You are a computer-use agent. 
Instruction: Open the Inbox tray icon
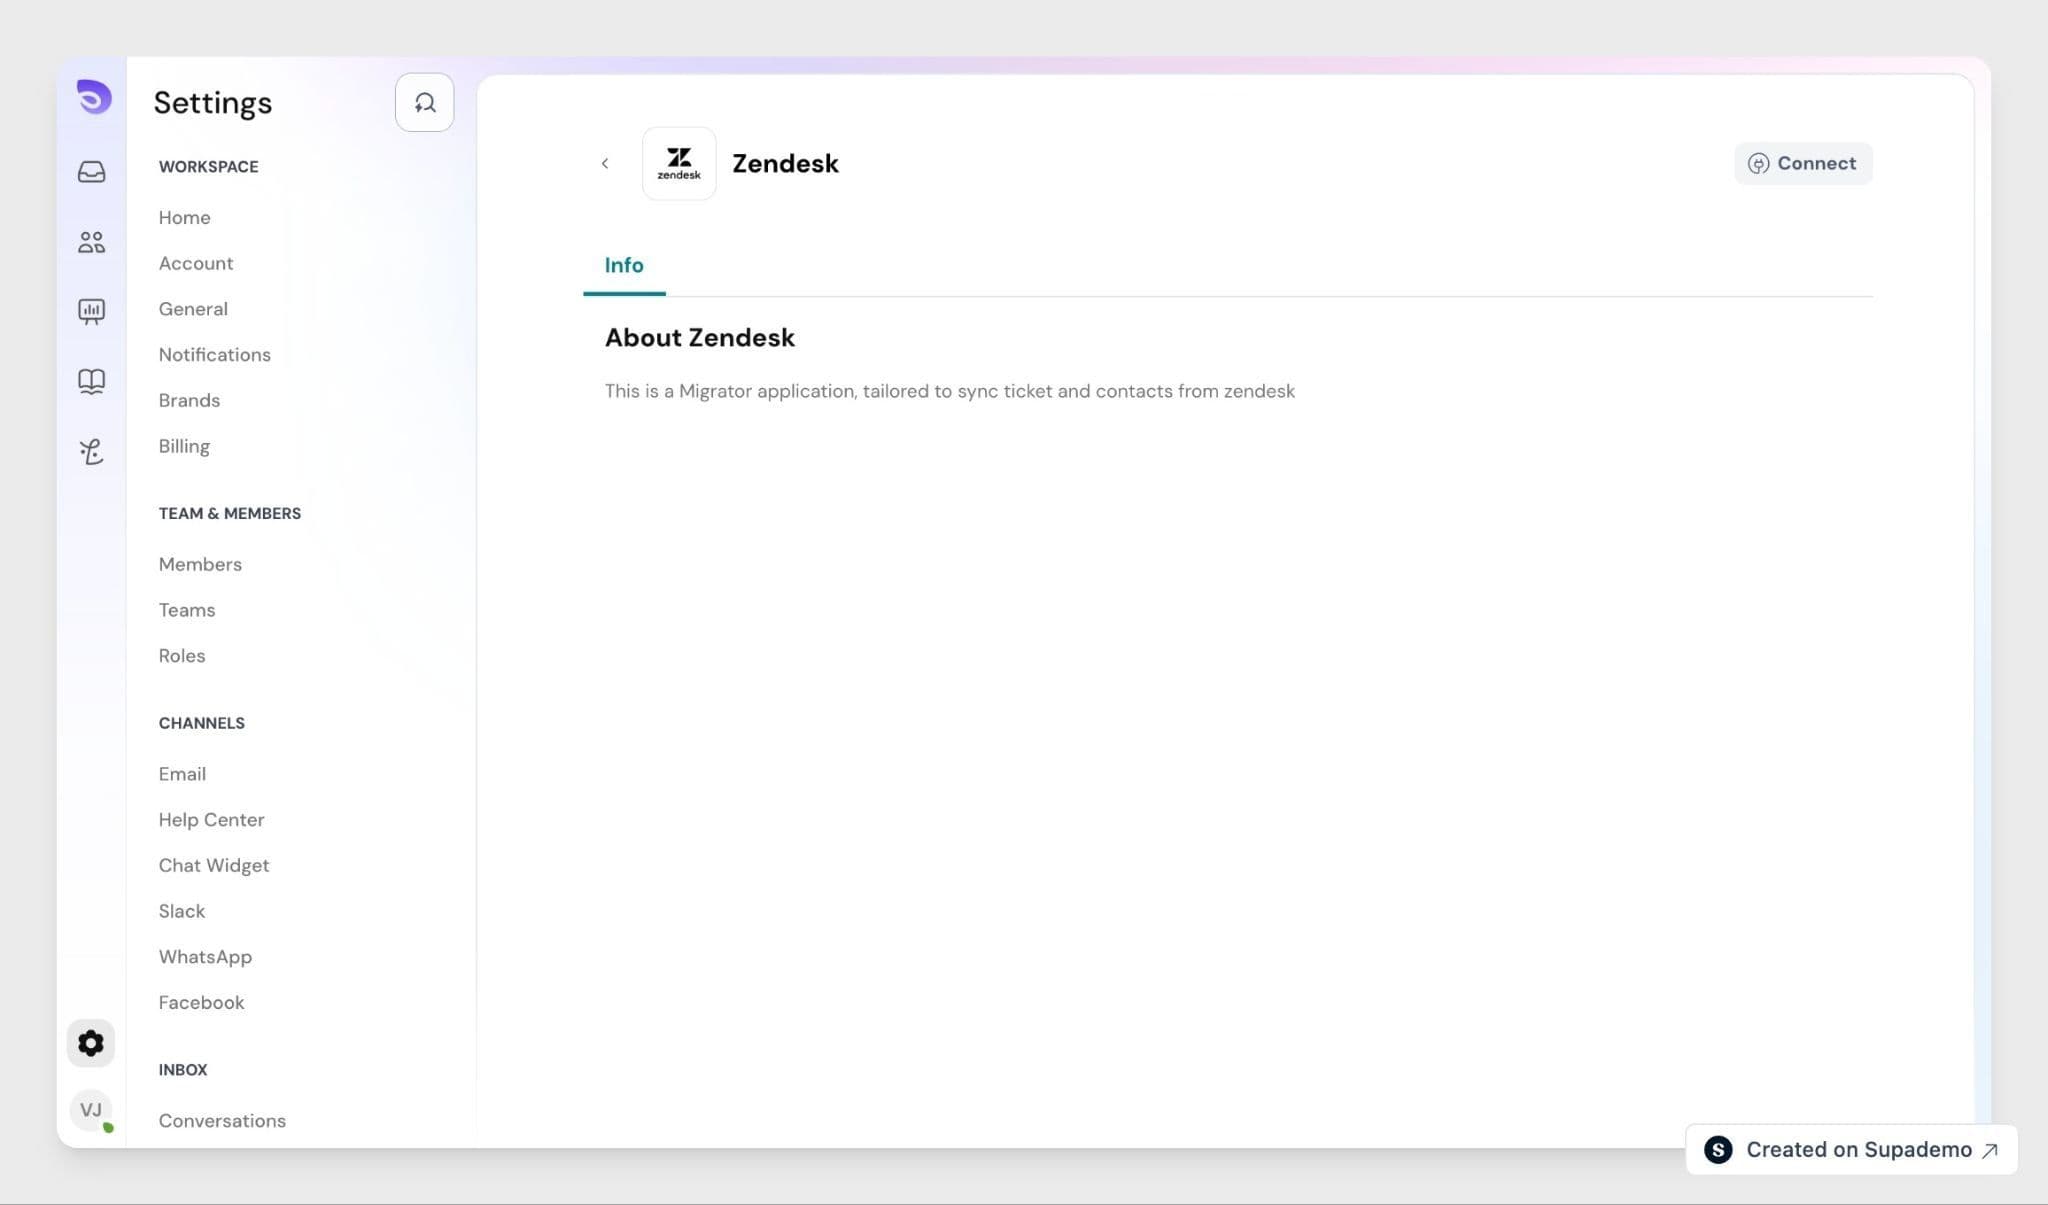(x=91, y=172)
